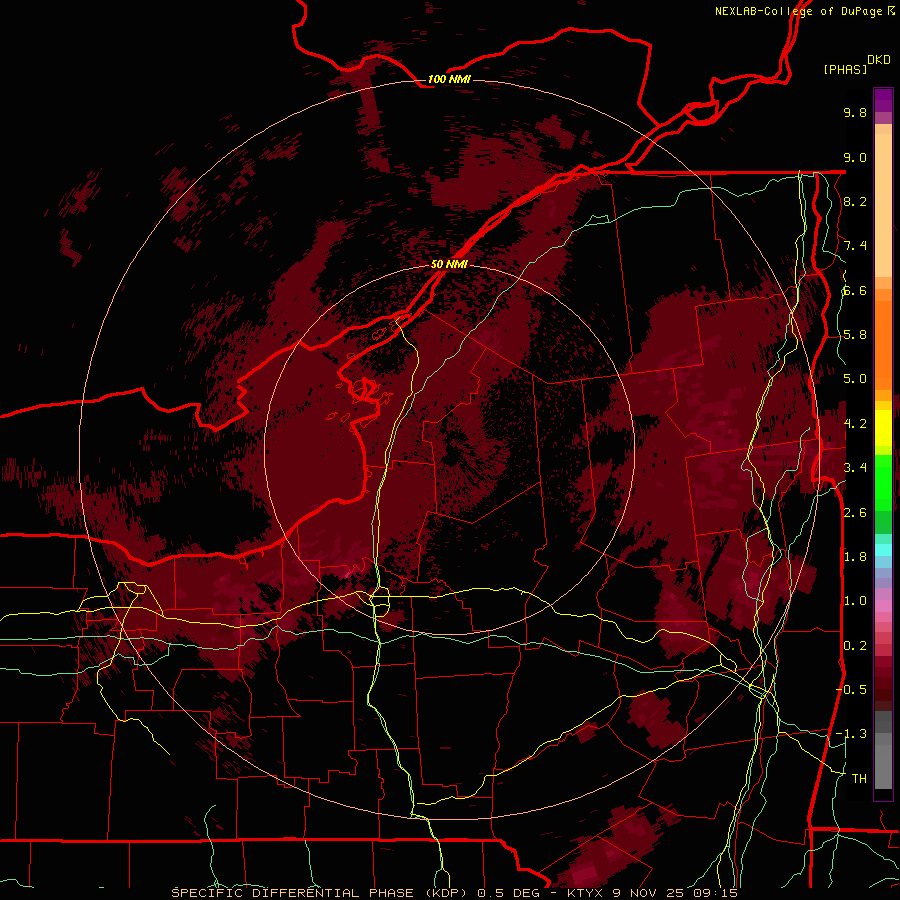Click the 0.5 DEG elevation angle text
Viewport: 900px width, 900px height.
(x=509, y=893)
